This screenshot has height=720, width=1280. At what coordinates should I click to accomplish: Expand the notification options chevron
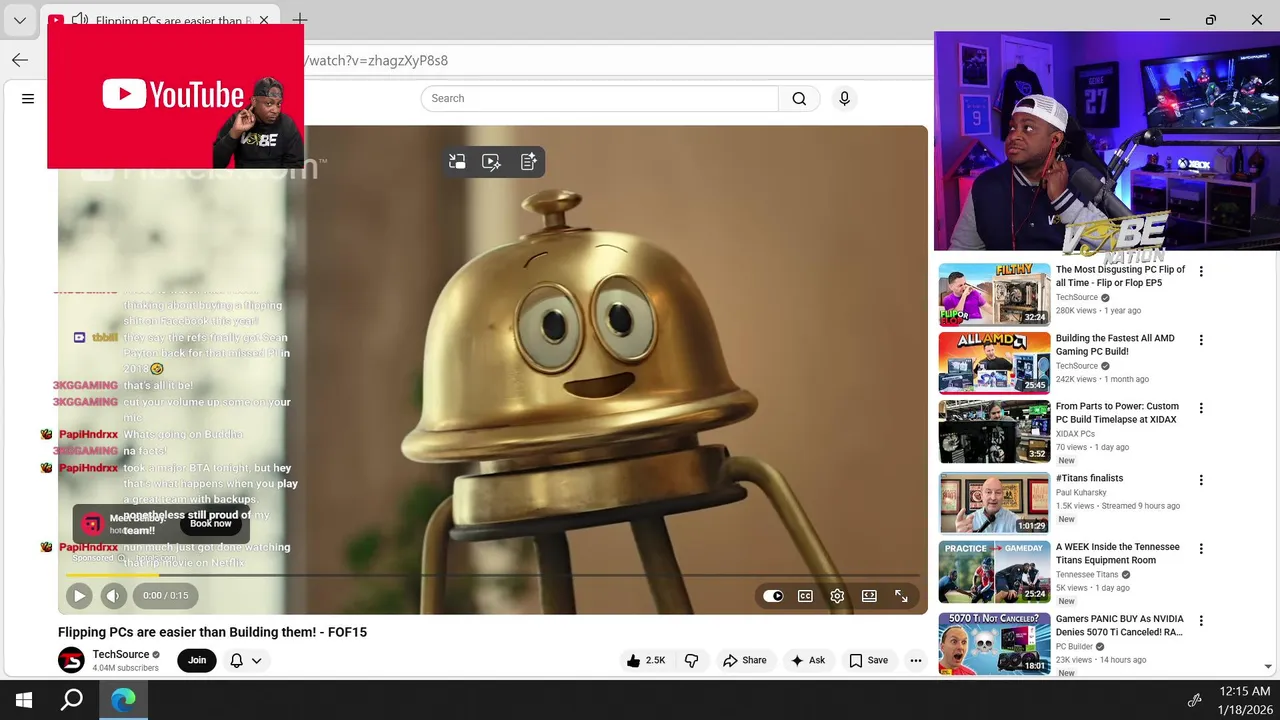point(256,660)
